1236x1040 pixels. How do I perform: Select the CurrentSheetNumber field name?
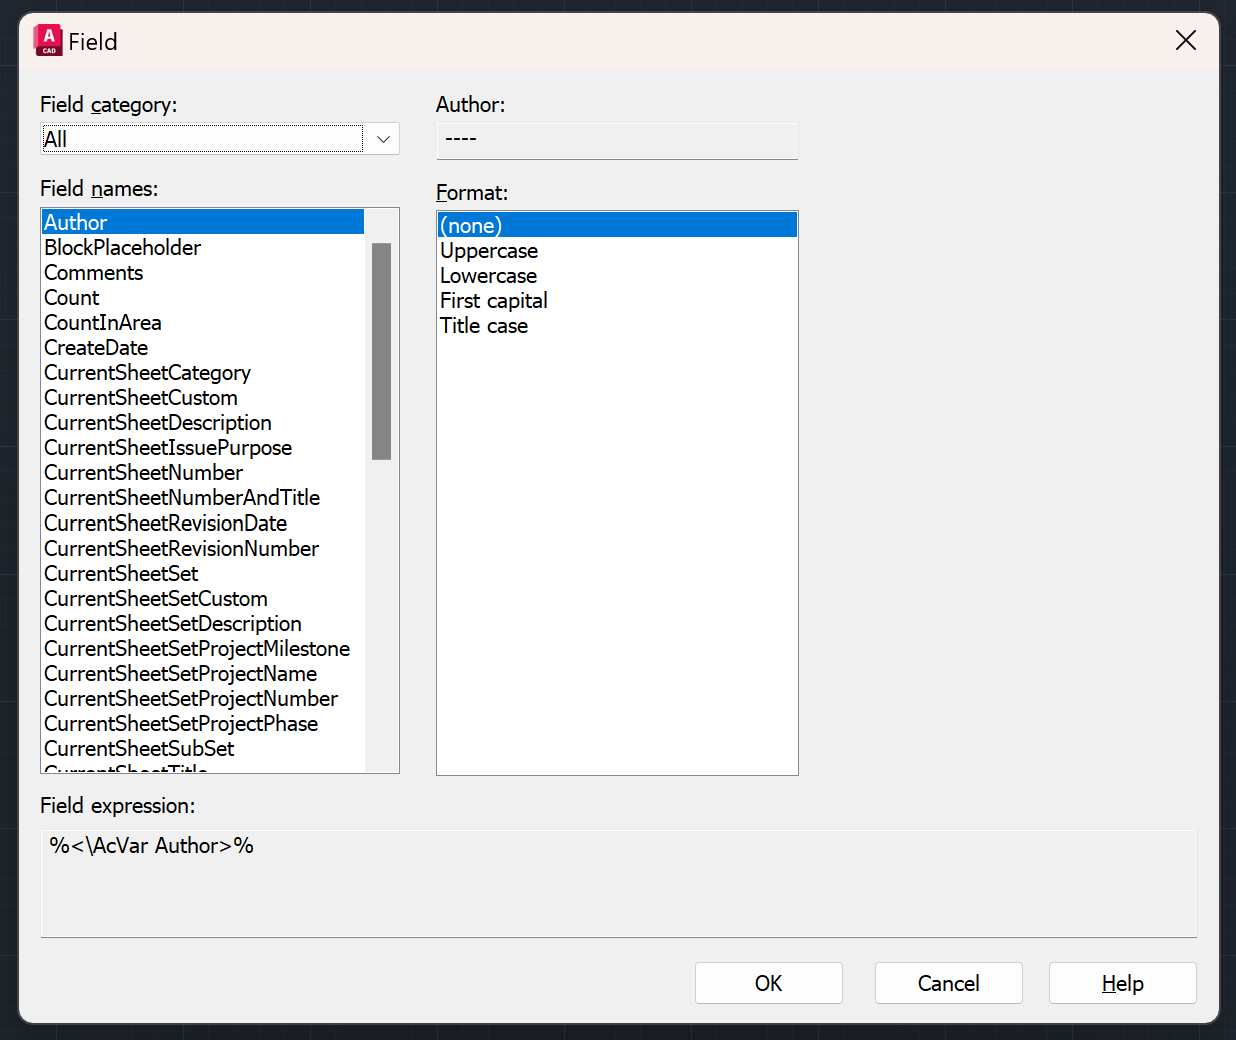[x=143, y=472]
